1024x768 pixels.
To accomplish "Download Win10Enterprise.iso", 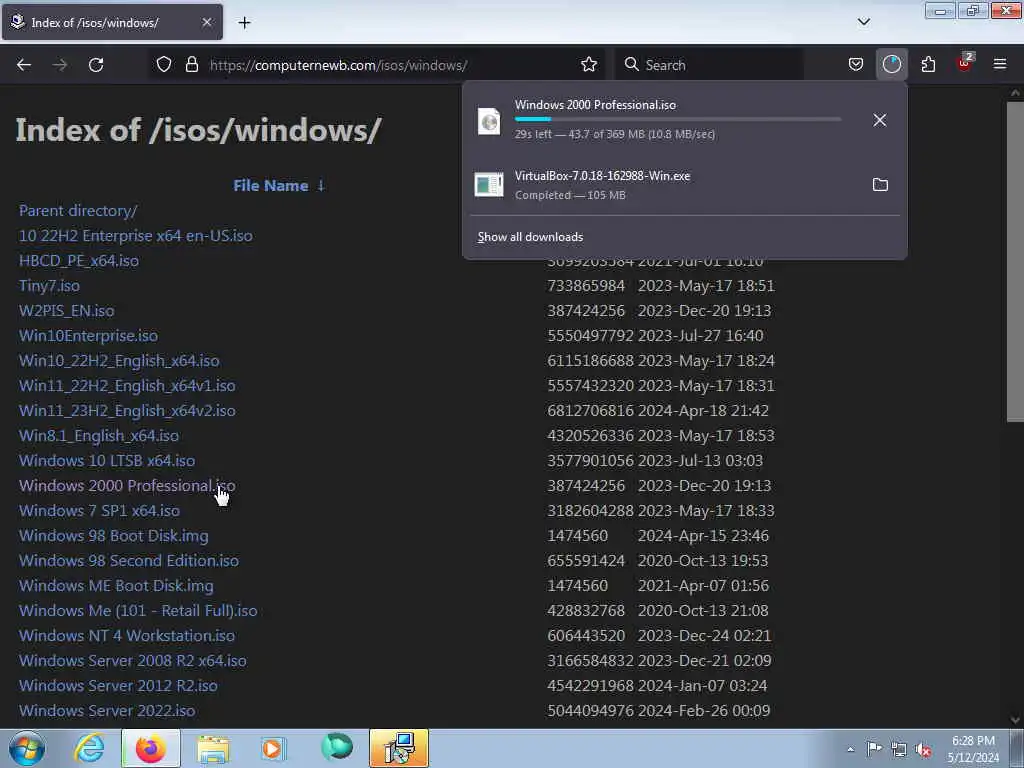I will point(88,336).
